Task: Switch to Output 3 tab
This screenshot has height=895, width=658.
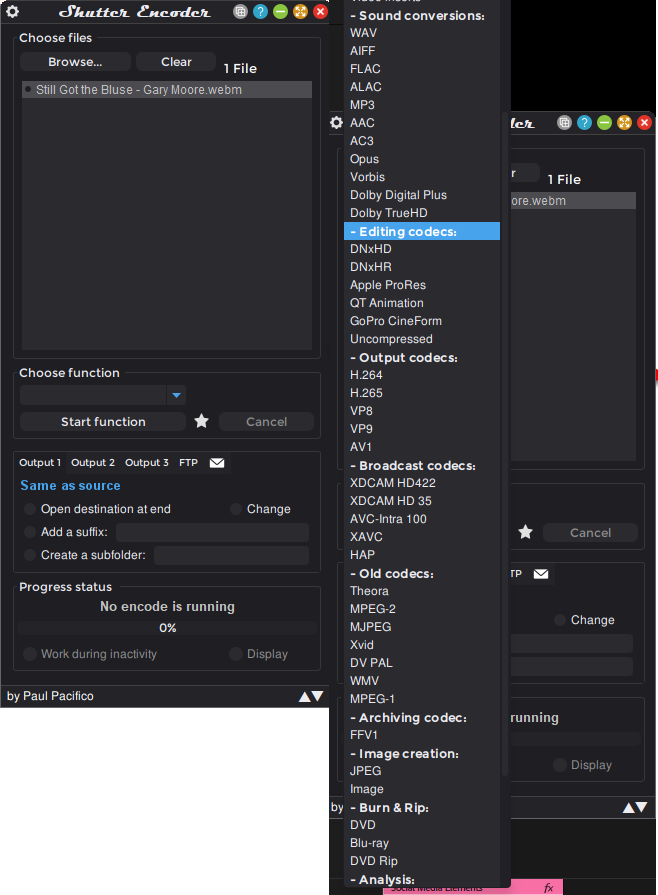Action: (x=147, y=462)
